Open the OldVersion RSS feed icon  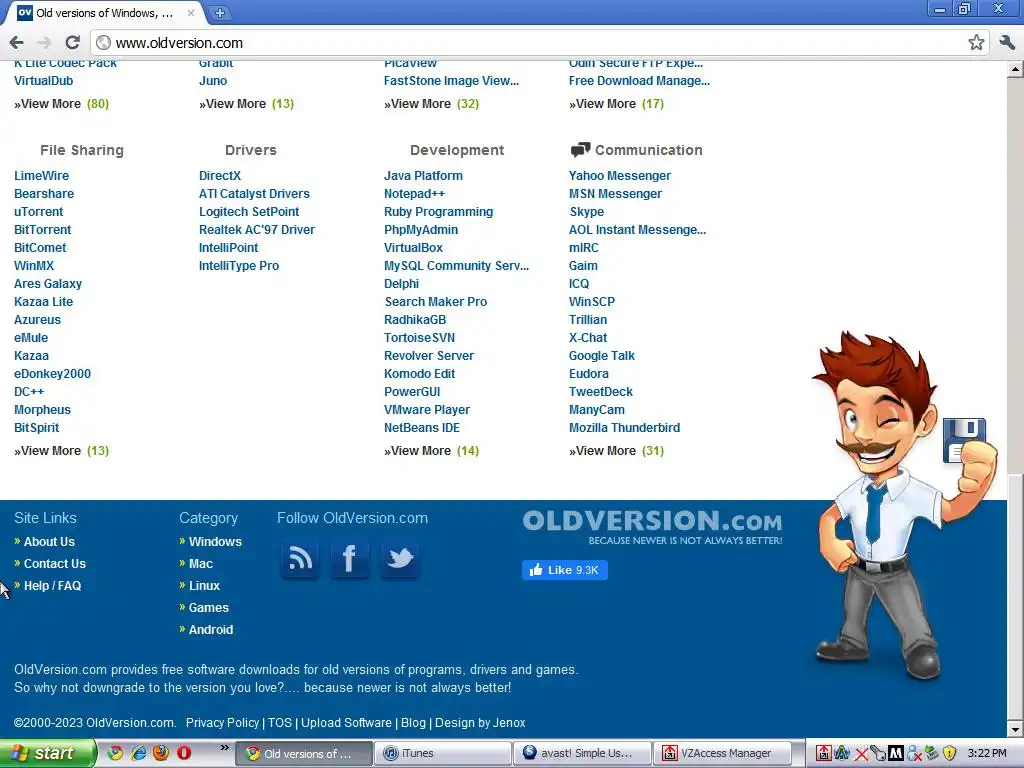(300, 559)
